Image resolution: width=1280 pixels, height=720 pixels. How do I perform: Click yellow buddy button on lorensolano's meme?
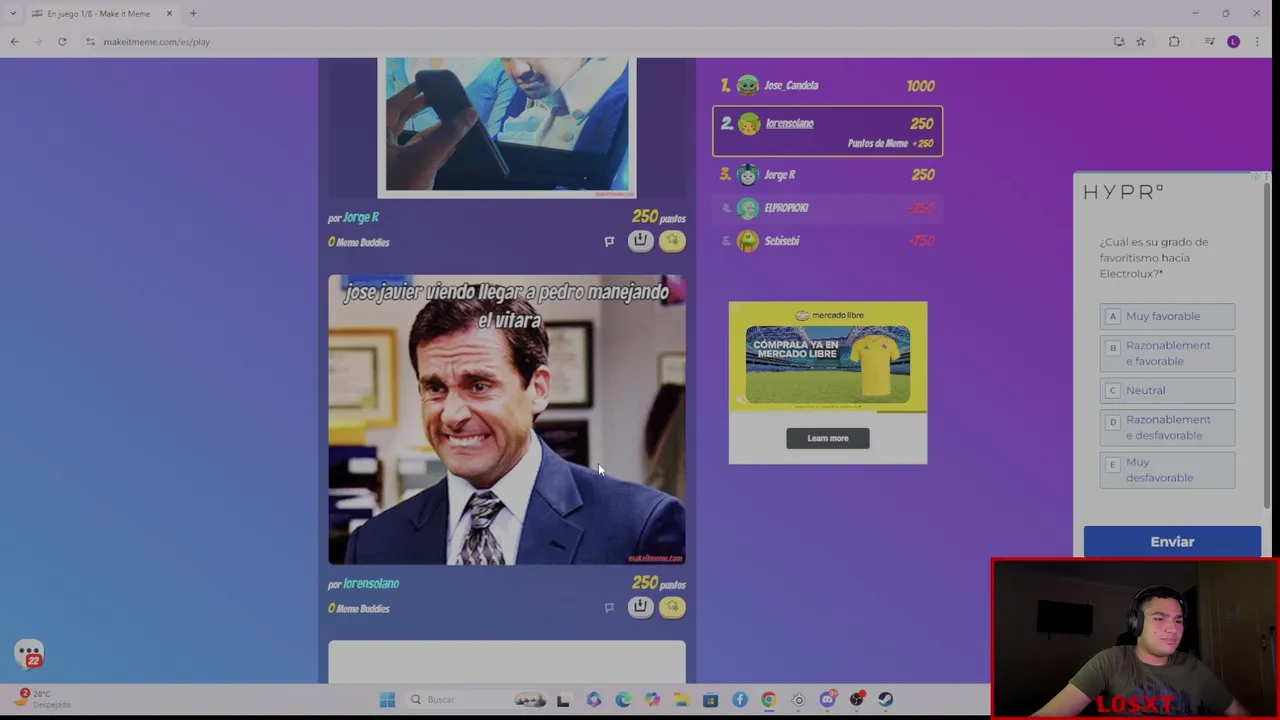[x=672, y=606]
